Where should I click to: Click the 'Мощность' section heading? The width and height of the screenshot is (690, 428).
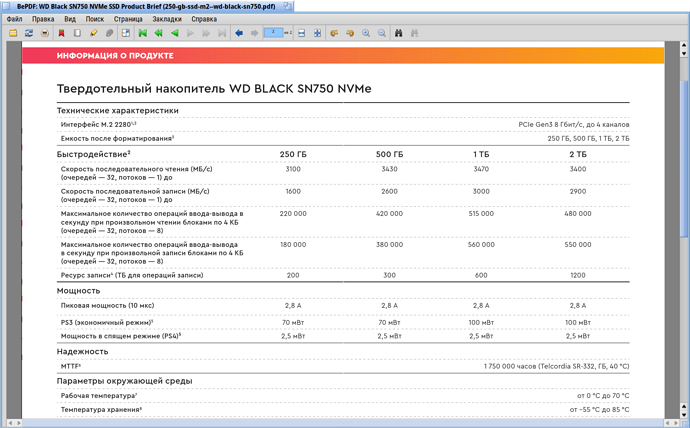click(x=78, y=291)
